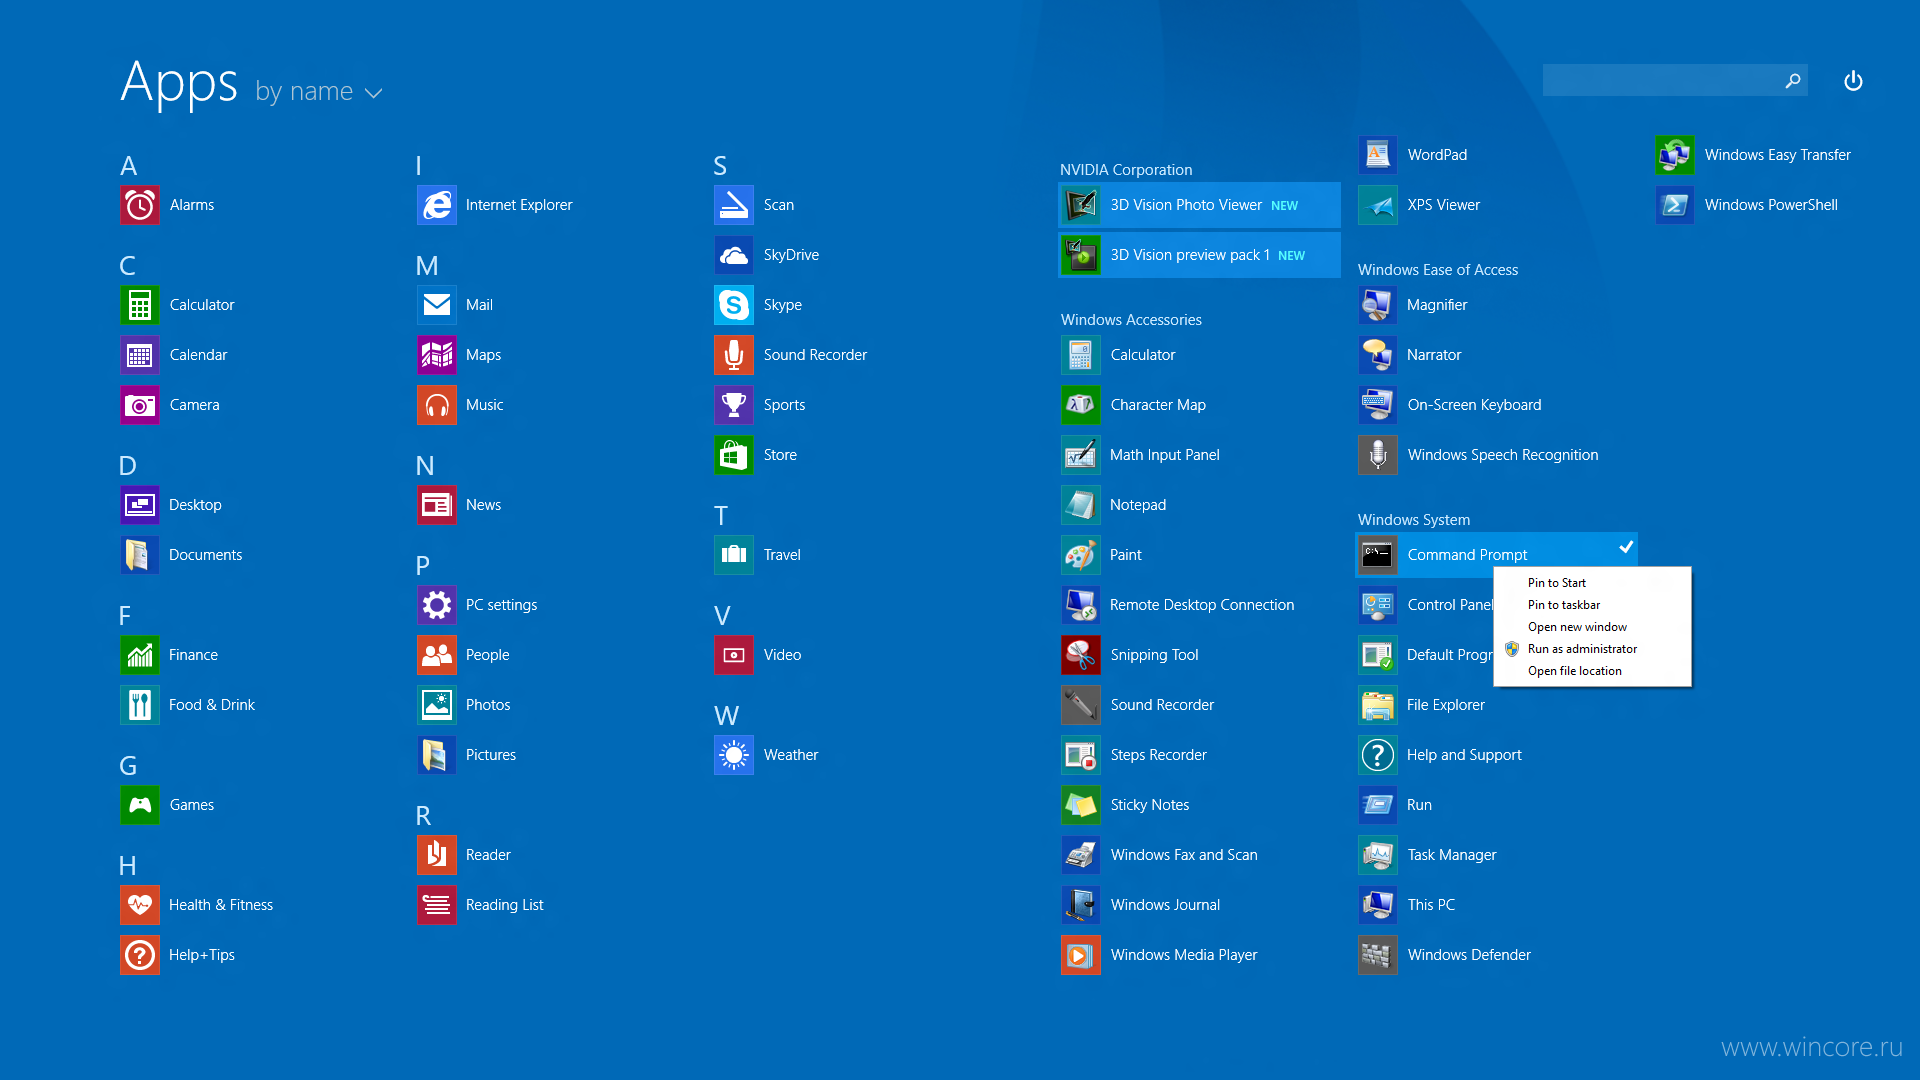Open the Paint palette icon

[x=1081, y=555]
